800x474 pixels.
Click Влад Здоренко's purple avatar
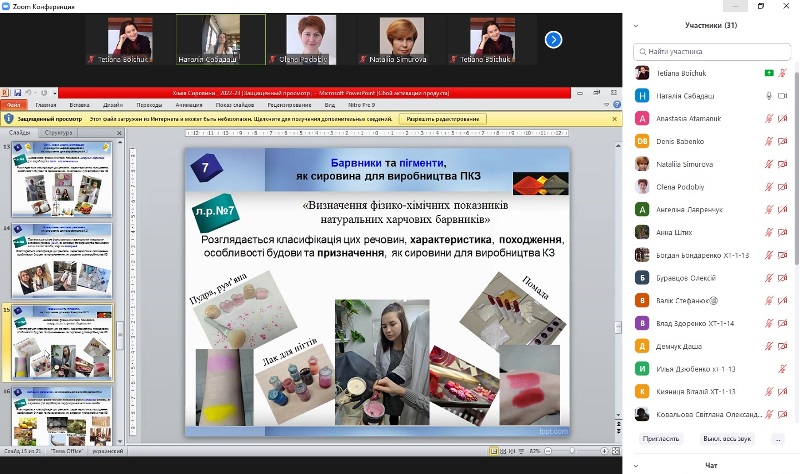click(642, 323)
